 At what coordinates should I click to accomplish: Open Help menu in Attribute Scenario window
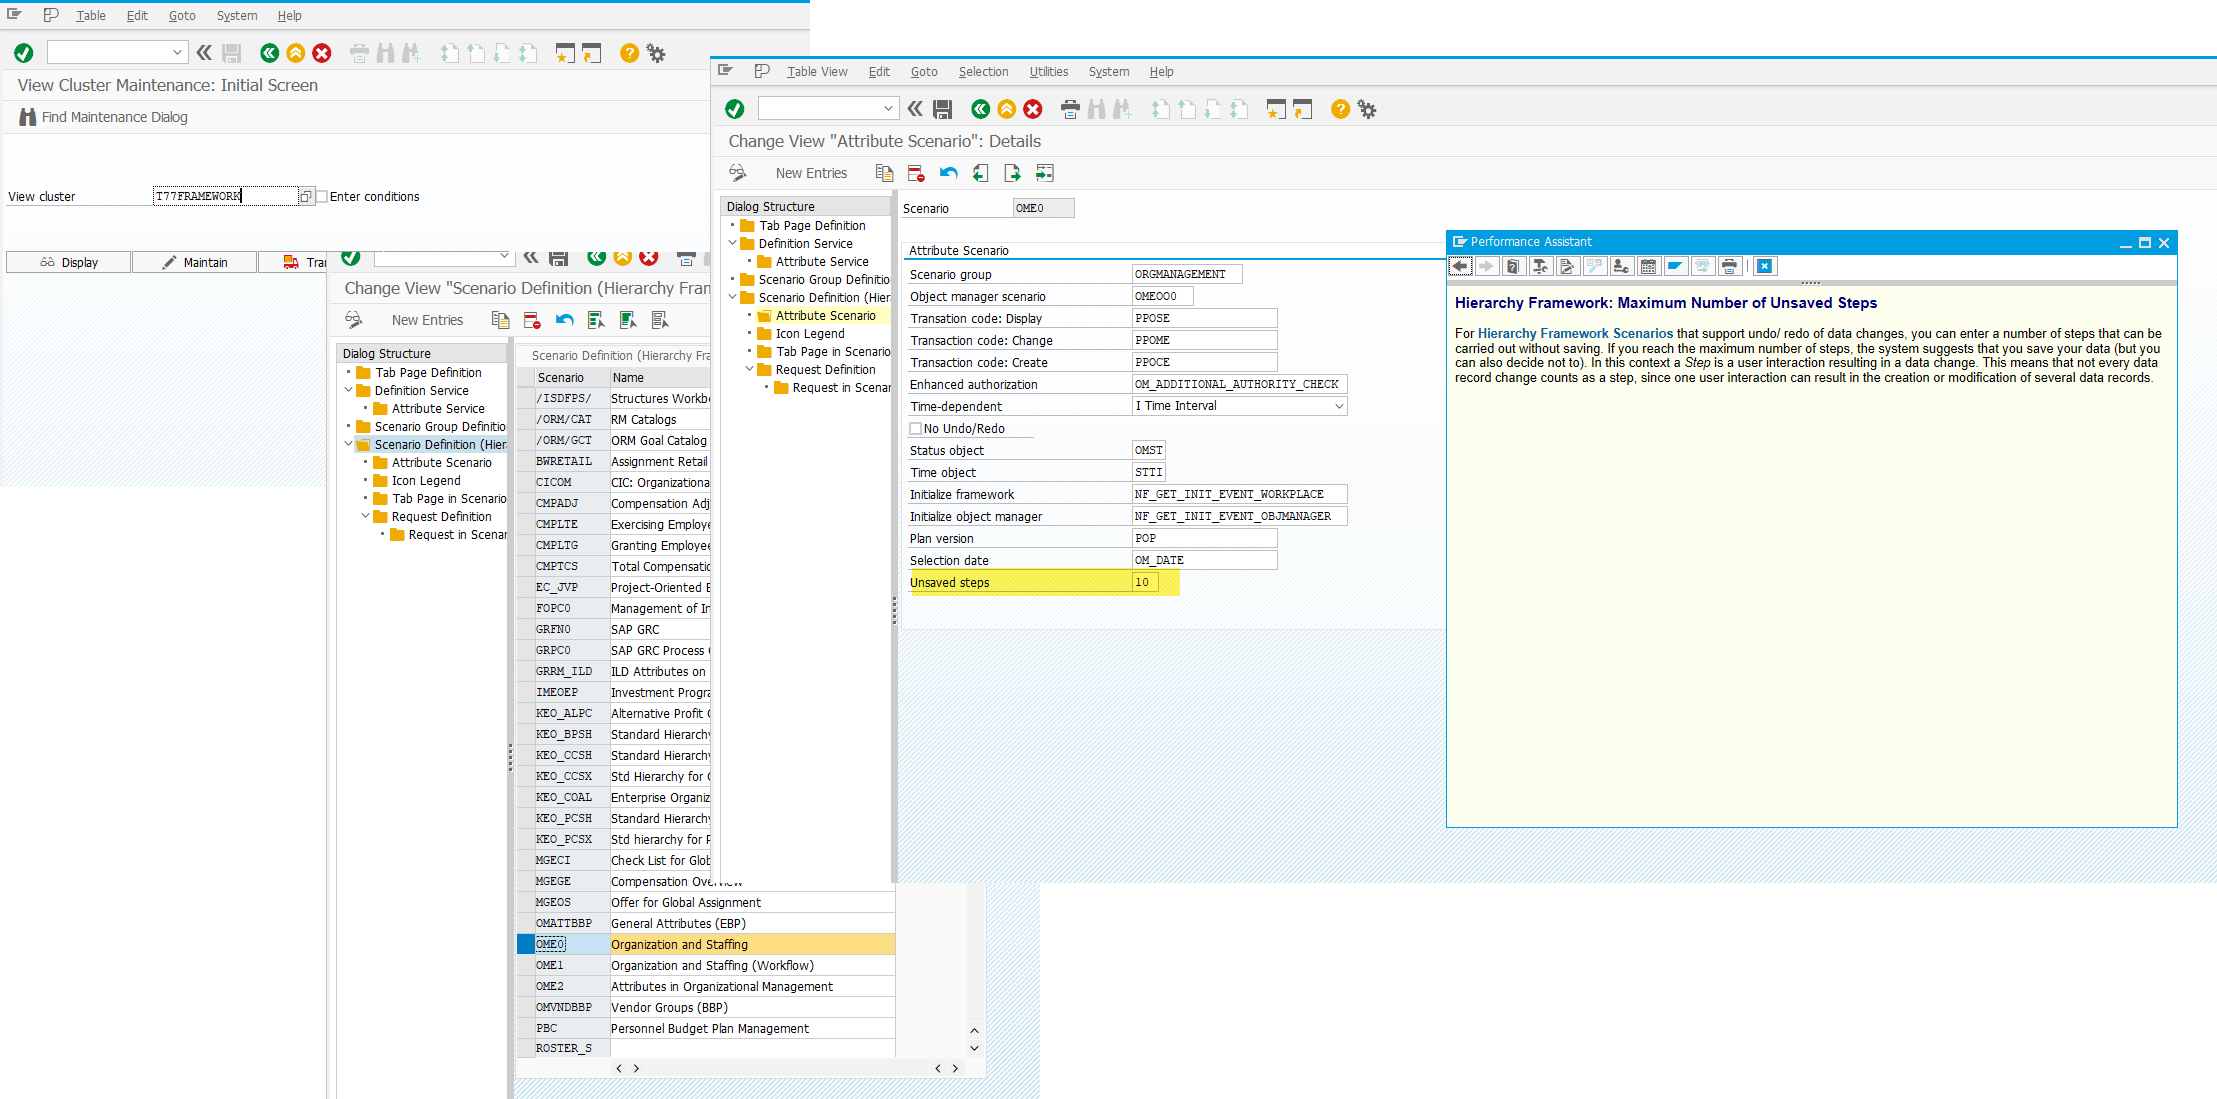(1161, 72)
